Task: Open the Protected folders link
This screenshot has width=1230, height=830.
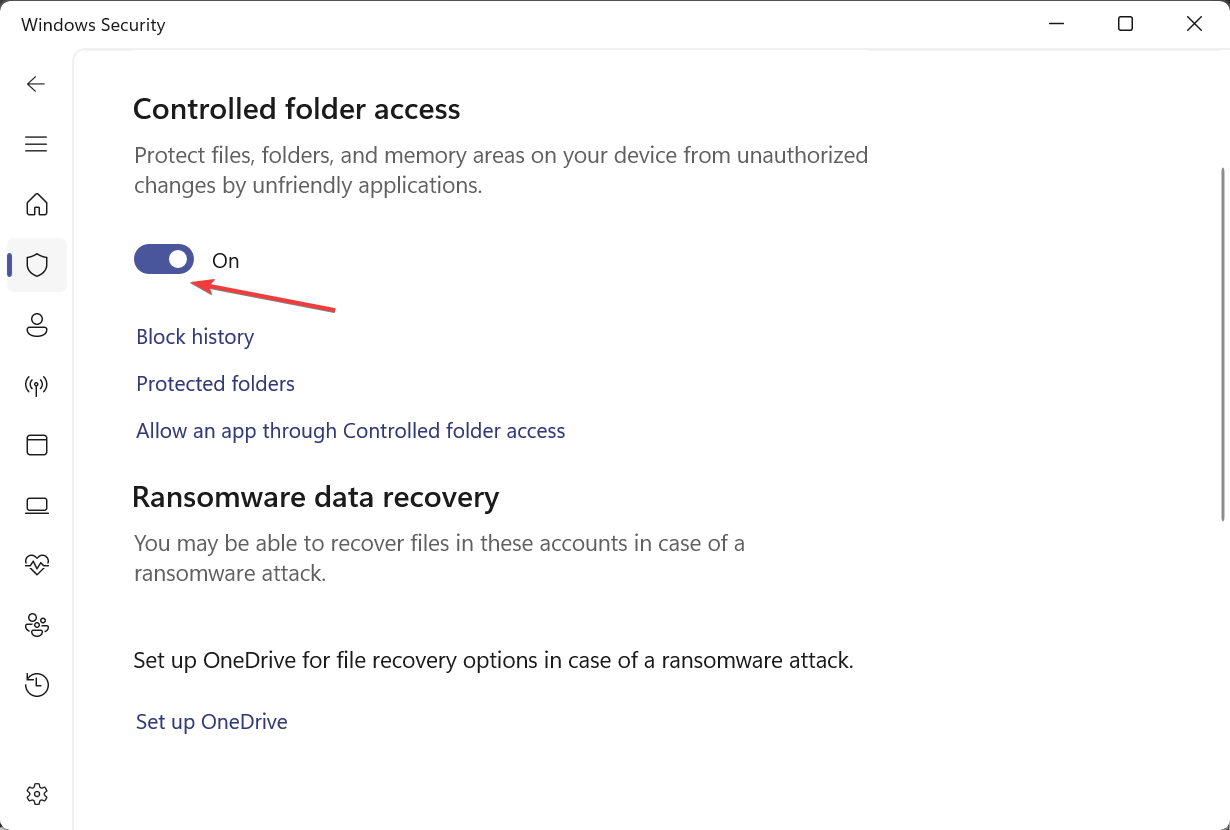Action: (x=215, y=384)
